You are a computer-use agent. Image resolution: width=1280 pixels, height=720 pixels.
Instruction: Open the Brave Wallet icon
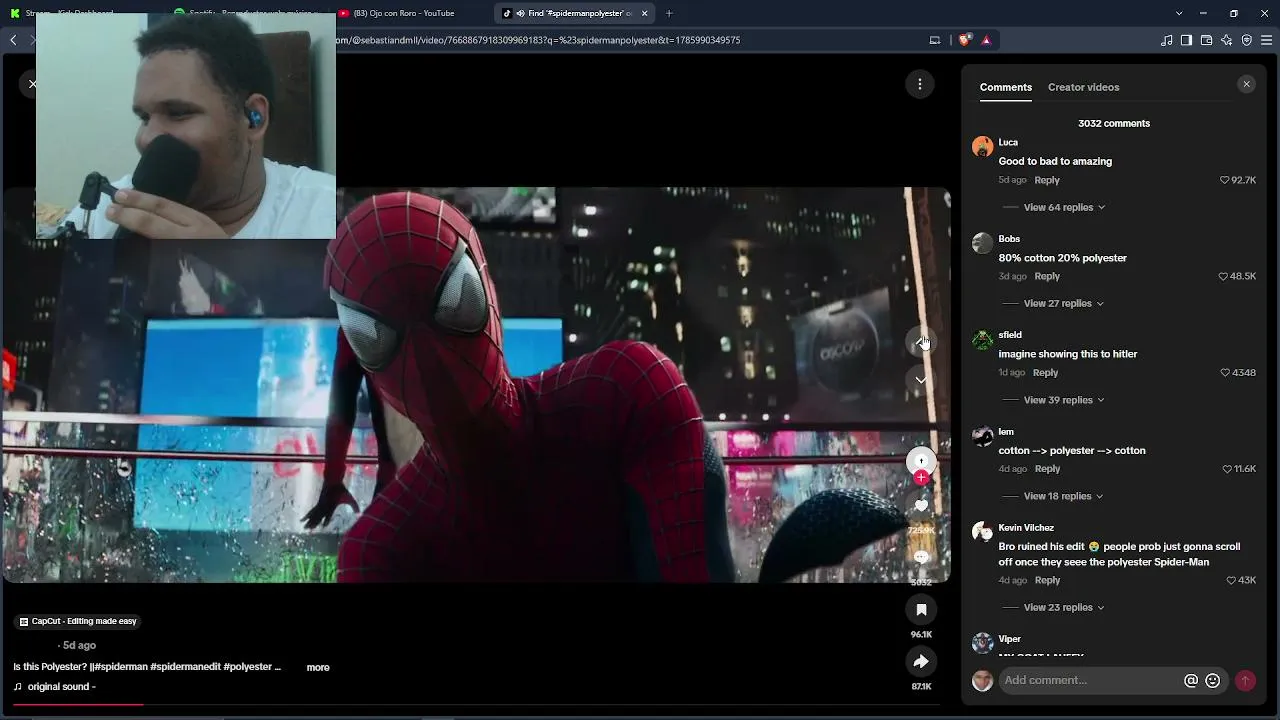tap(1206, 40)
